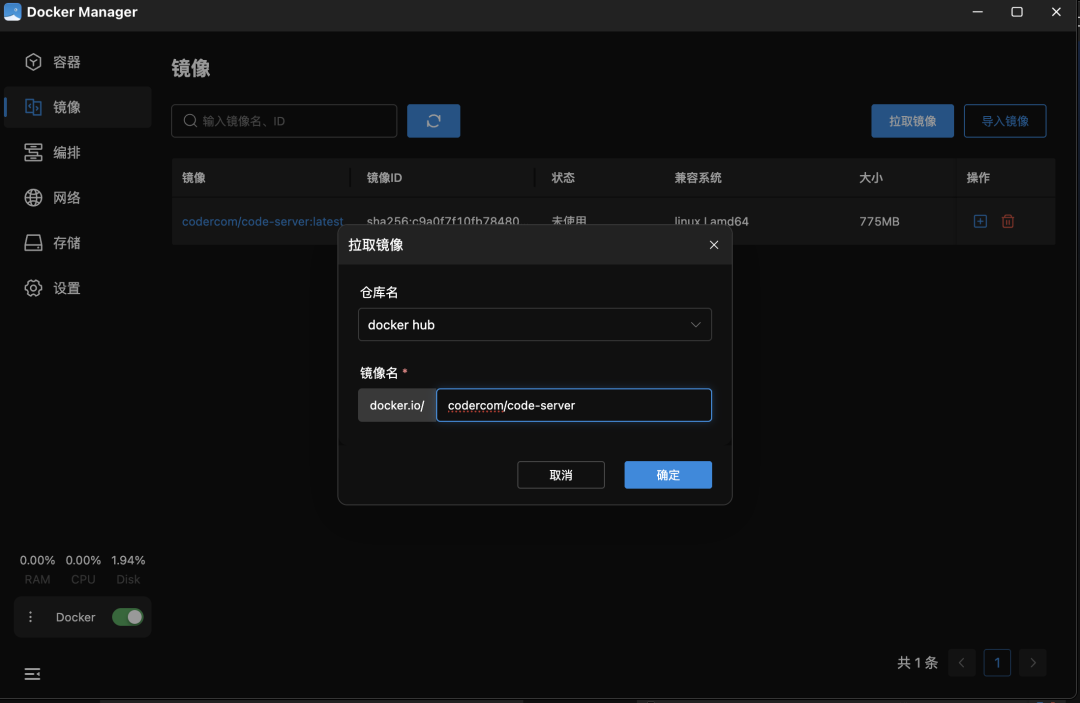Open the 编排 compose section
The height and width of the screenshot is (703, 1080).
(77, 152)
